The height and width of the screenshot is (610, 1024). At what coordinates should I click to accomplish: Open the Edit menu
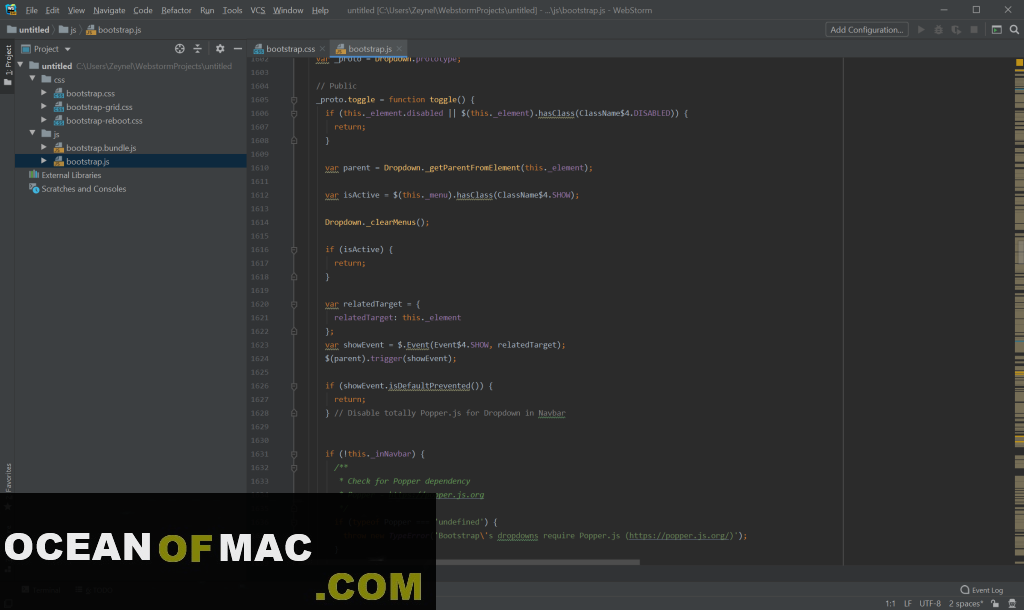(x=52, y=10)
